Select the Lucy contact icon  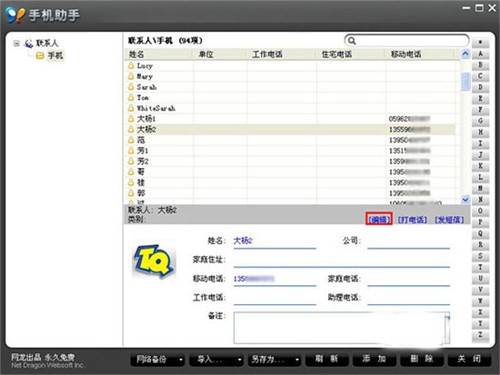(x=131, y=66)
